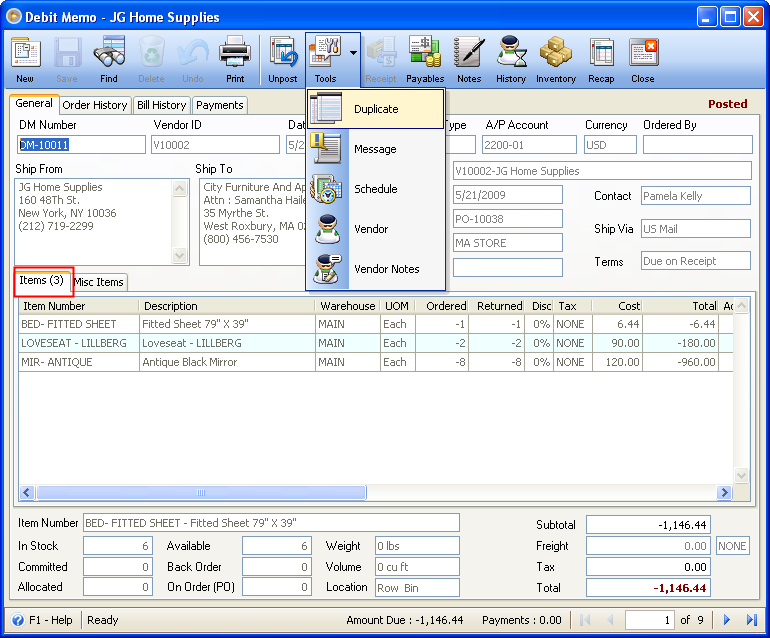
Task: Click the DM Number field
Action: coord(81,145)
